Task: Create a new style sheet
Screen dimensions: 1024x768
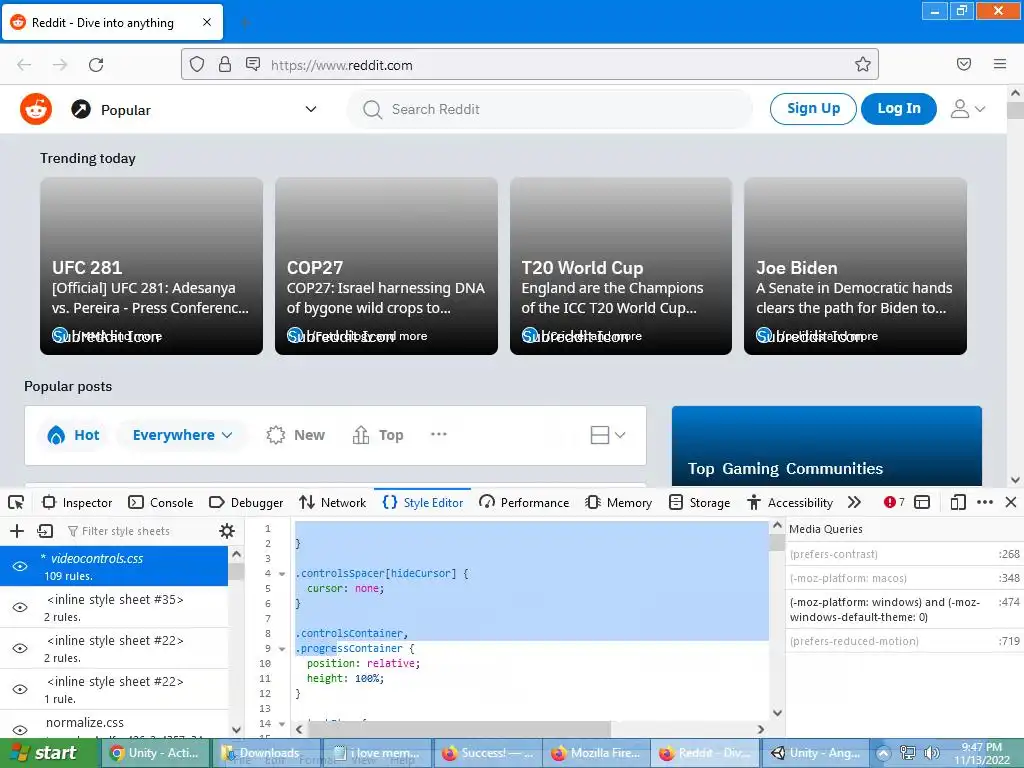Action: pyautogui.click(x=17, y=531)
